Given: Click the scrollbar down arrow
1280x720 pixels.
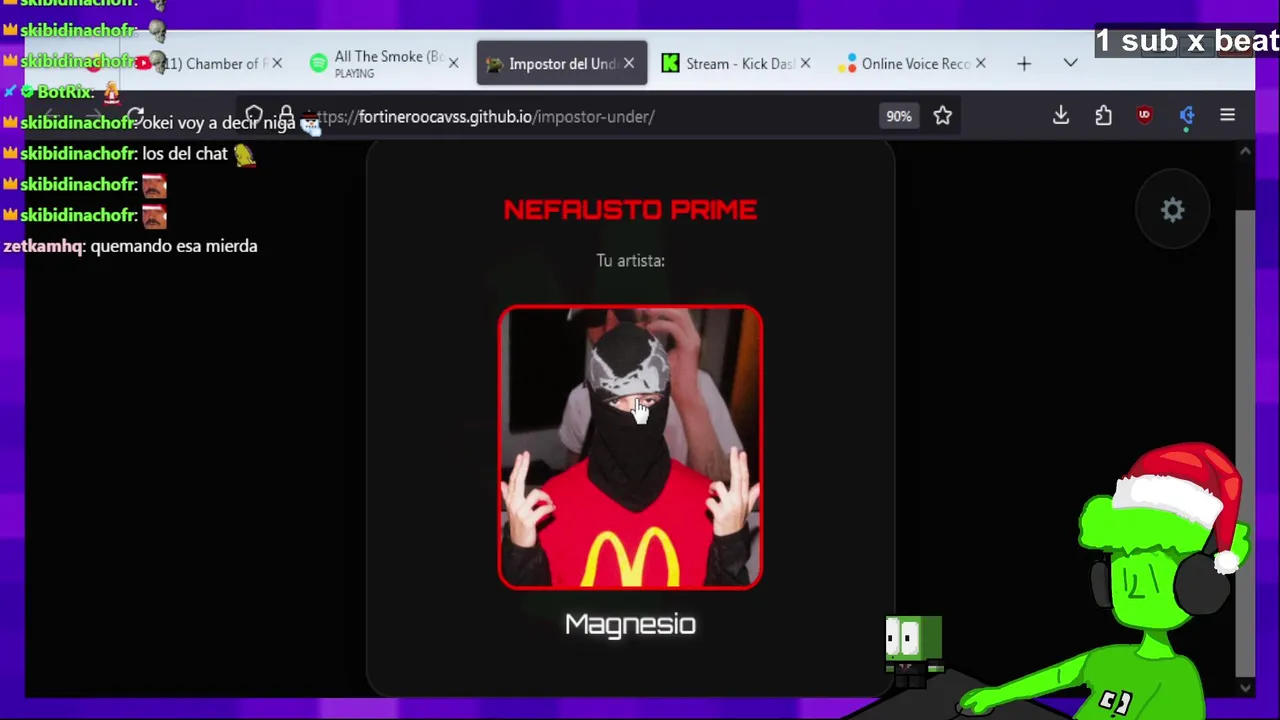Looking at the screenshot, I should click(1245, 688).
